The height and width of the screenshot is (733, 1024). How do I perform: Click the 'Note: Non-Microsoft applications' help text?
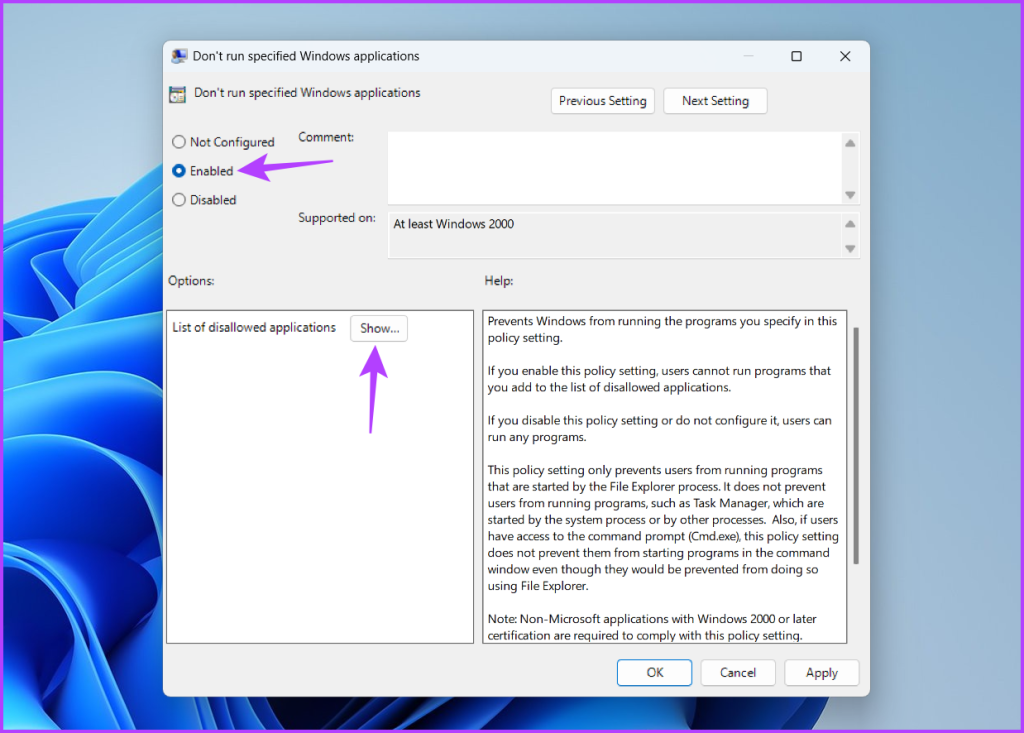click(652, 627)
